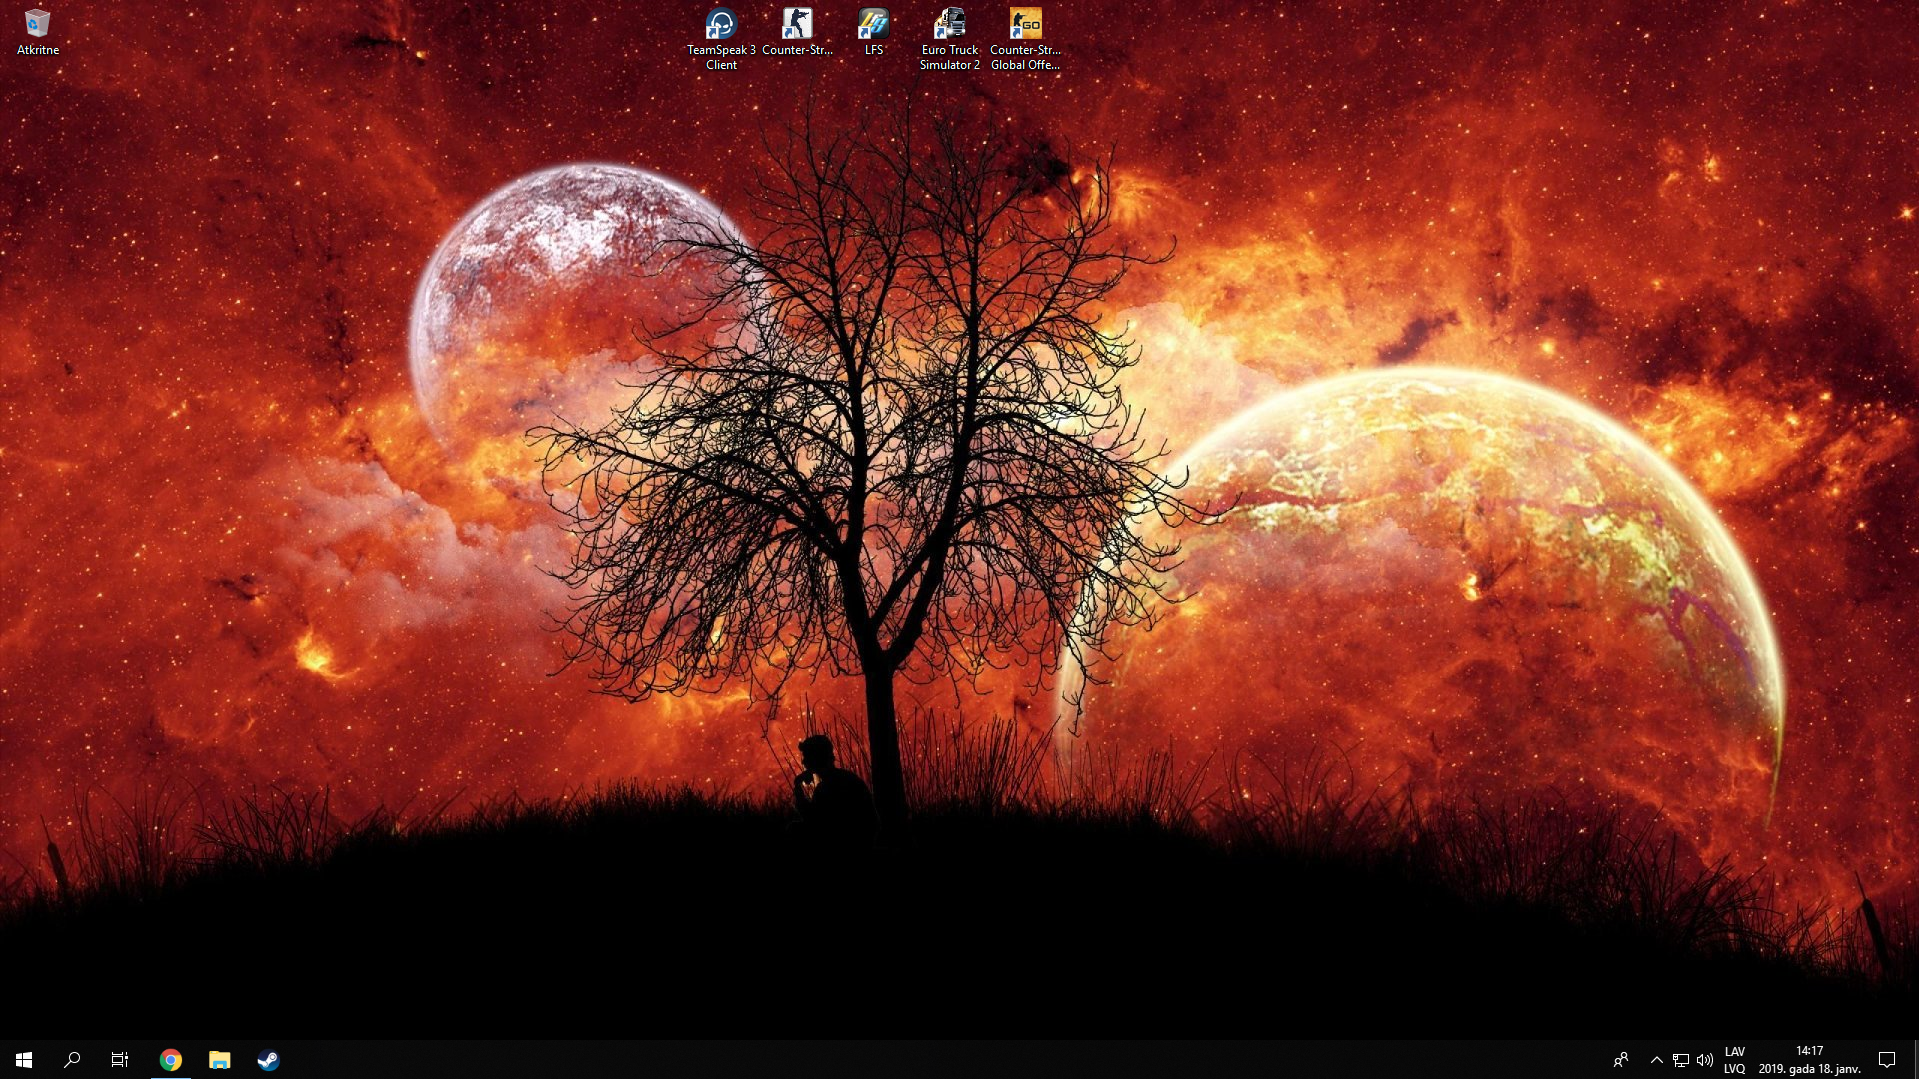Open the Action Center notifications icon

point(1887,1060)
